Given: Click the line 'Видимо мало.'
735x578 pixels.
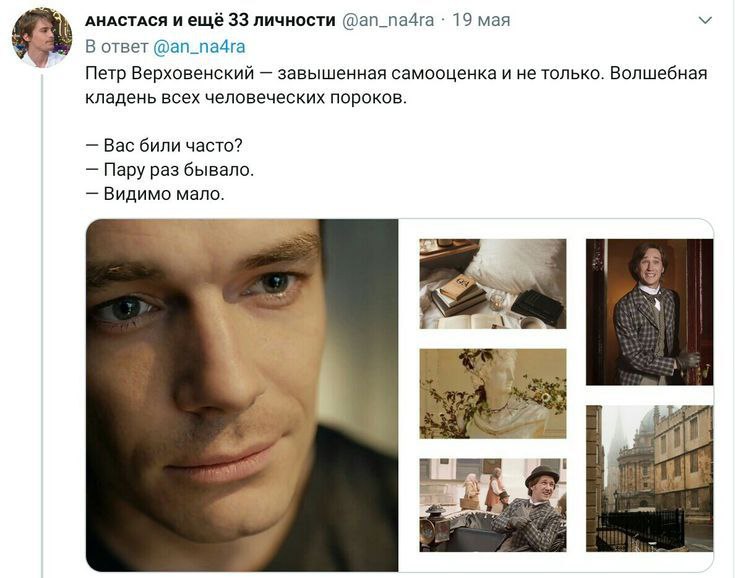Looking at the screenshot, I should tap(155, 194).
